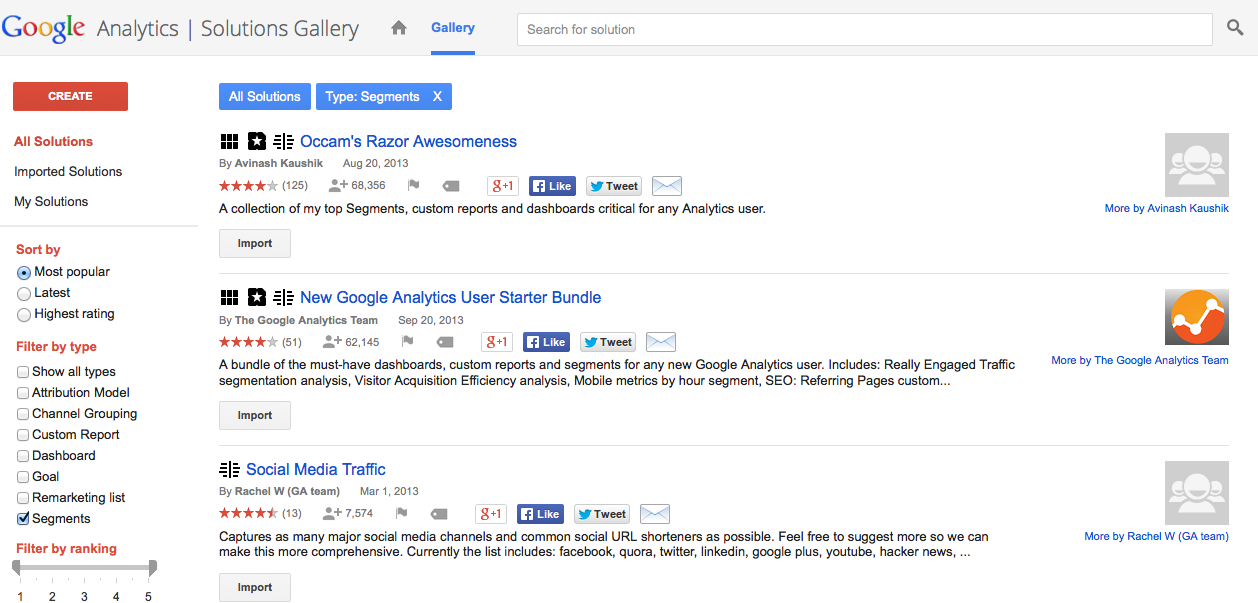
Task: Tweet the Social Media Traffic solution
Action: coord(604,514)
